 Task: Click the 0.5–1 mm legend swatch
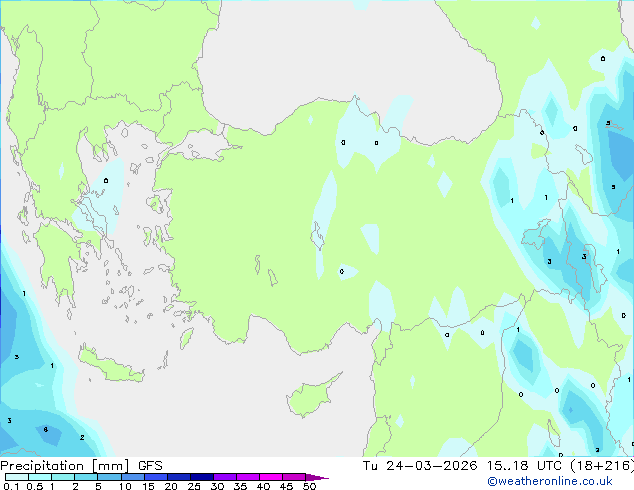point(40,477)
